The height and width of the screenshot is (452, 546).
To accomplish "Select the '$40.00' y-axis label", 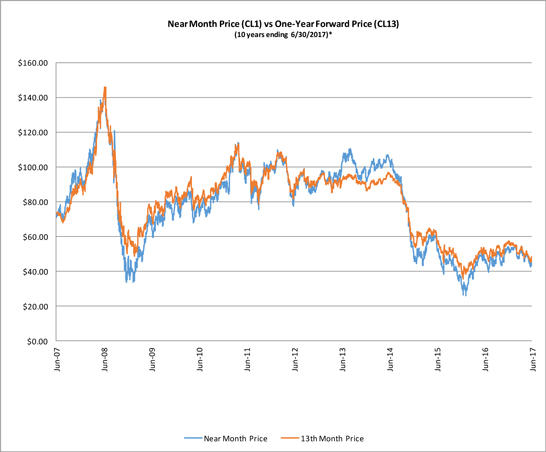I will tap(35, 272).
